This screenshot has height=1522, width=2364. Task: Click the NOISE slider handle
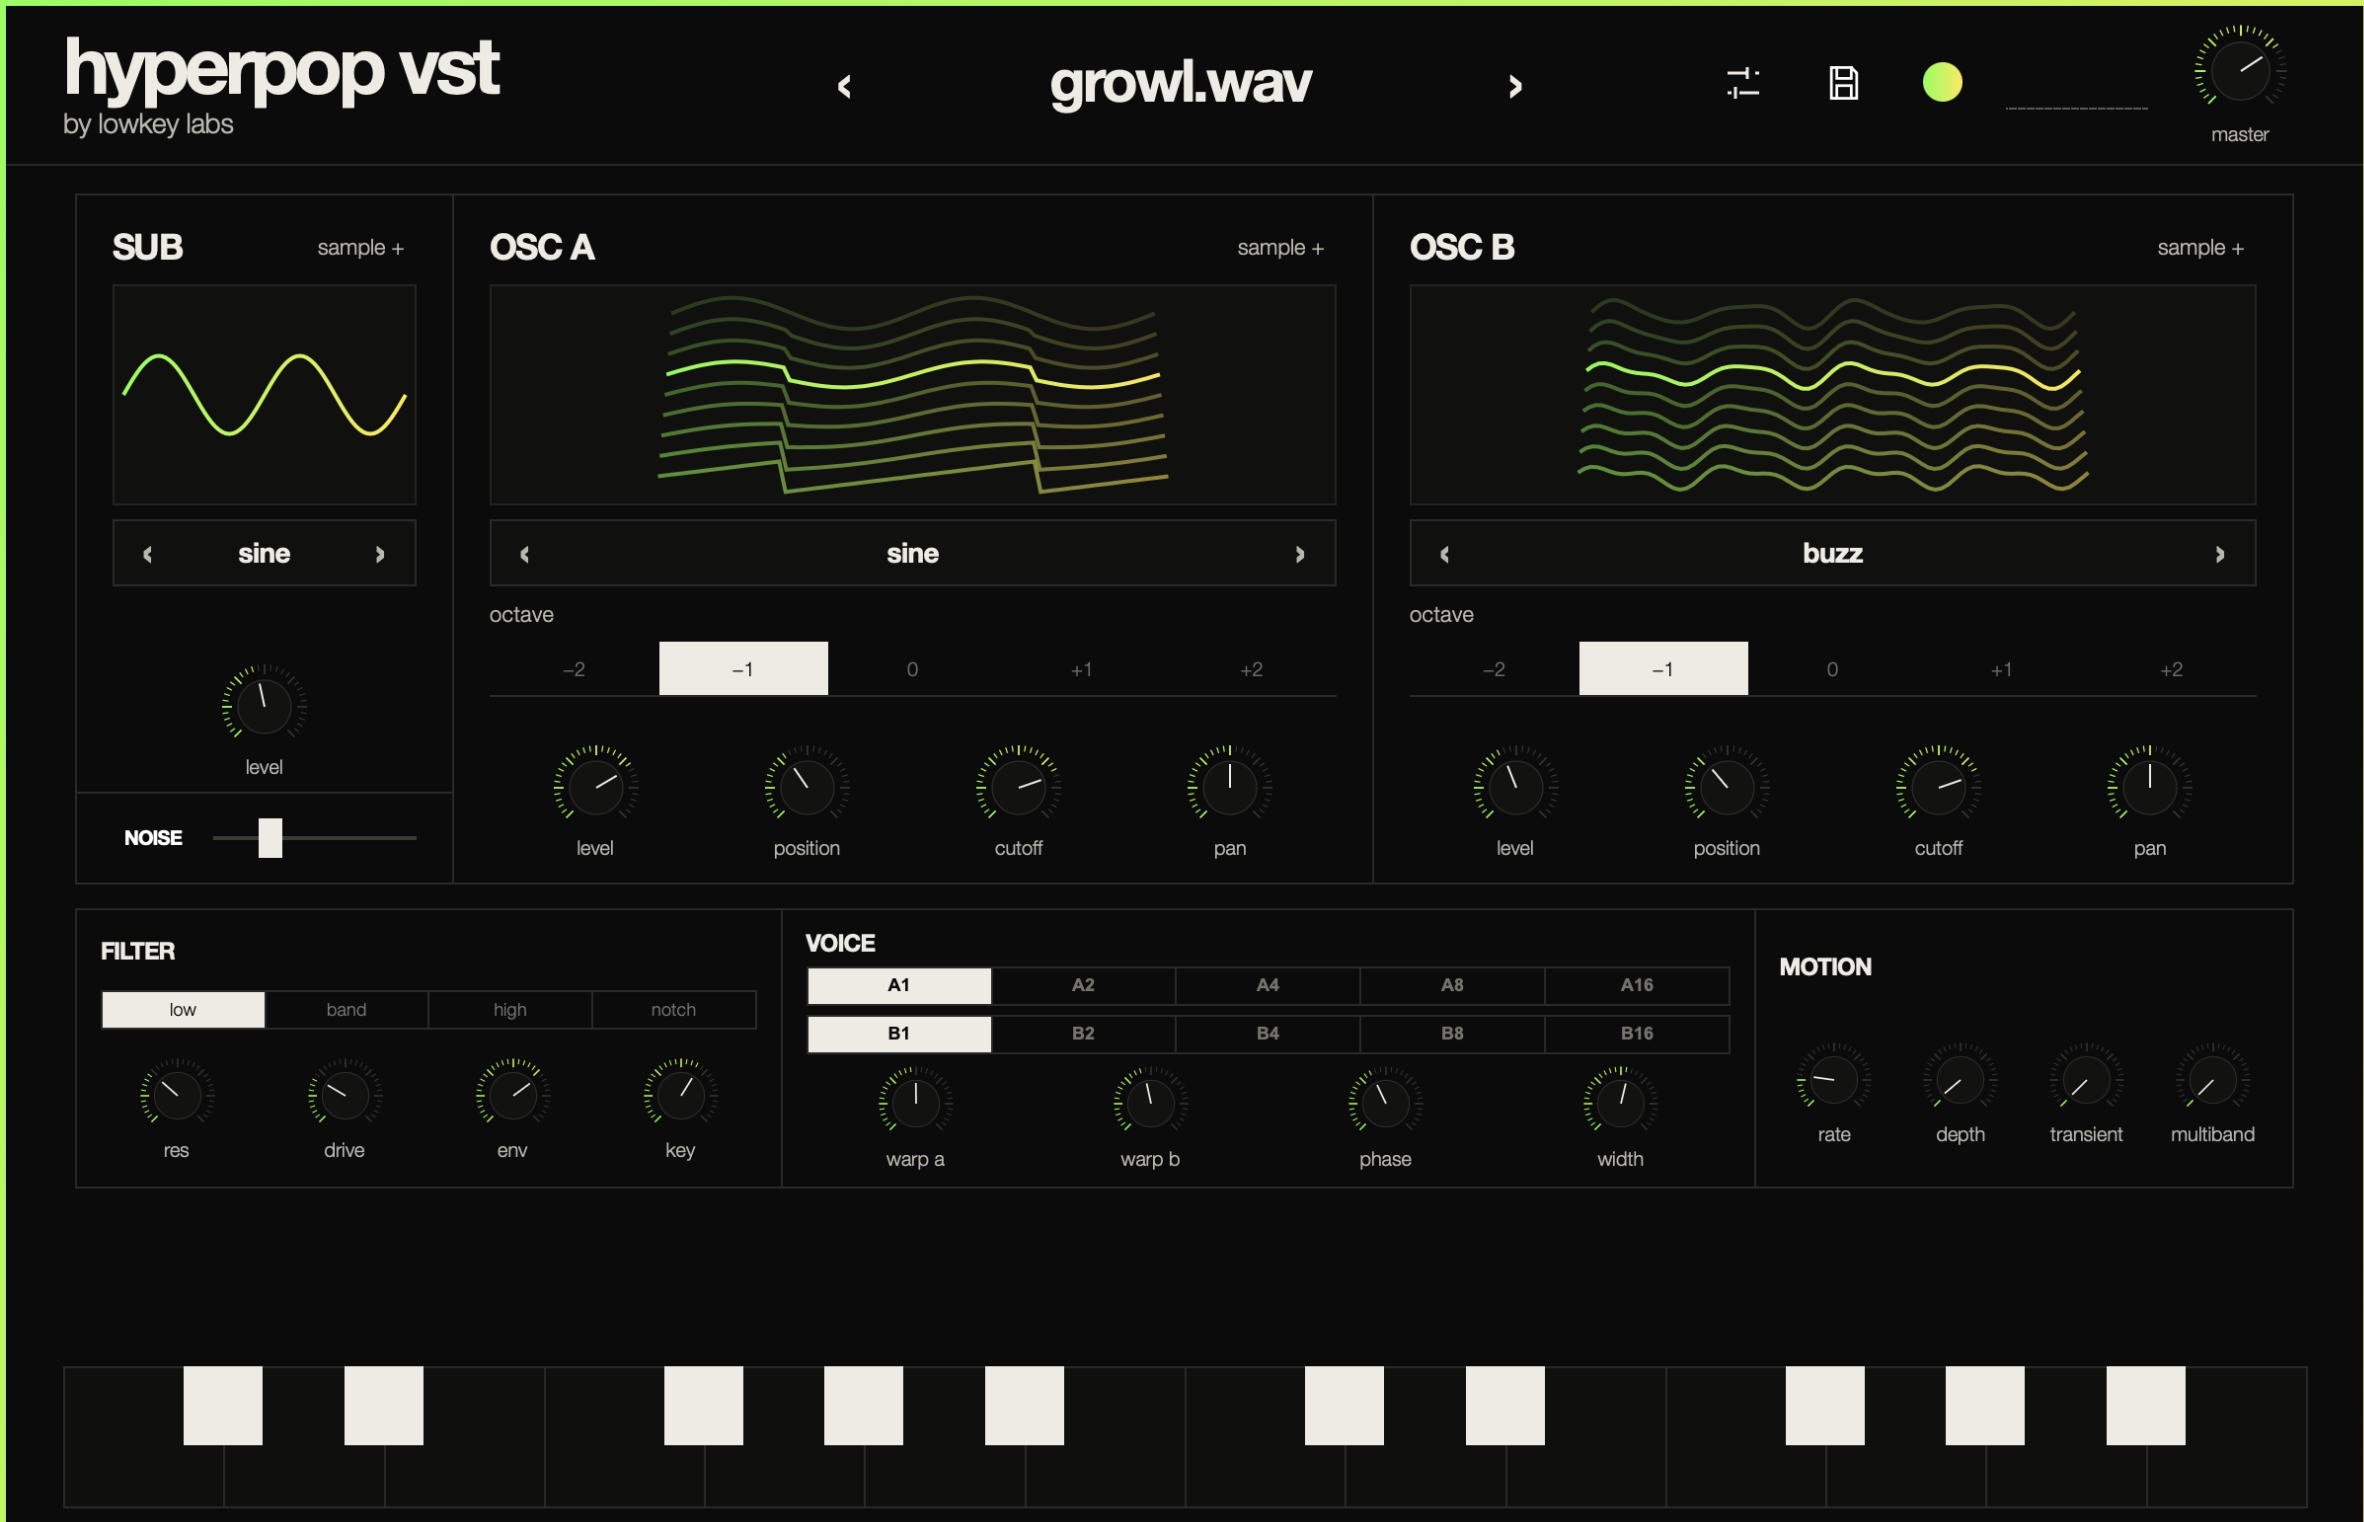pos(270,838)
